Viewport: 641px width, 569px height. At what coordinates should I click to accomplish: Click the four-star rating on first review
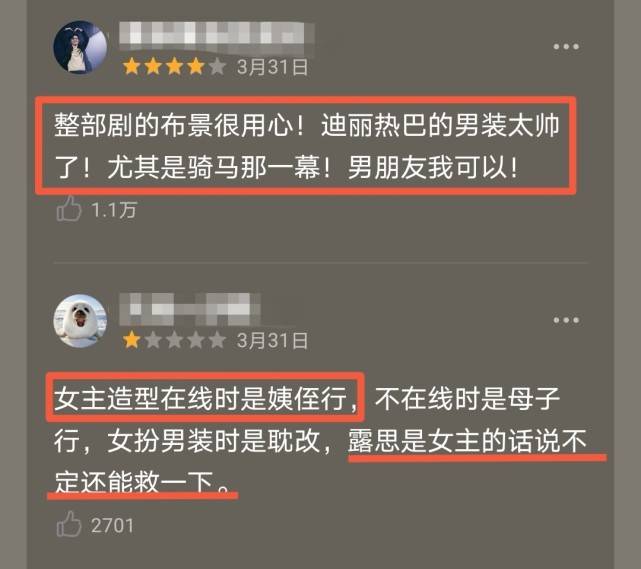point(174,66)
